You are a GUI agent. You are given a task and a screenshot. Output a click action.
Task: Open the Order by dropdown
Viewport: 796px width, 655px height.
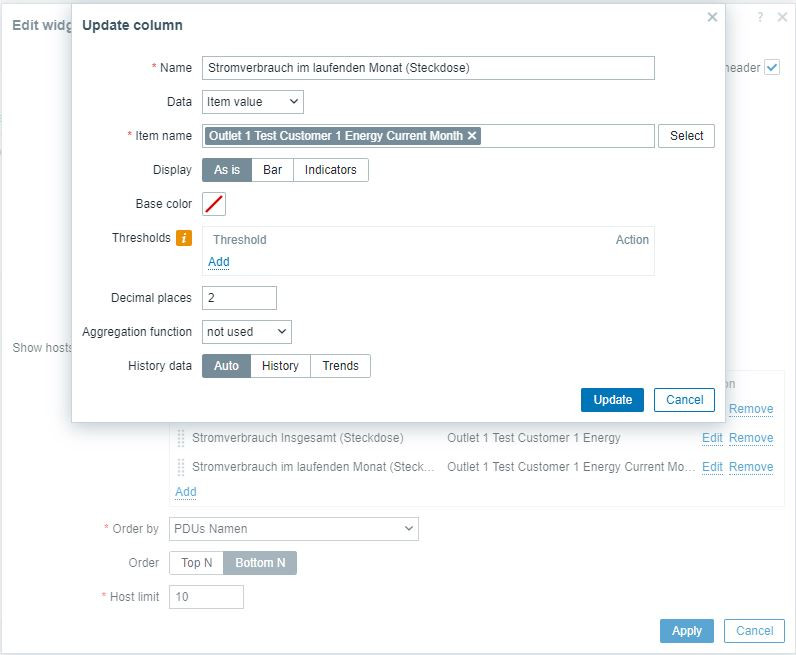click(x=294, y=528)
